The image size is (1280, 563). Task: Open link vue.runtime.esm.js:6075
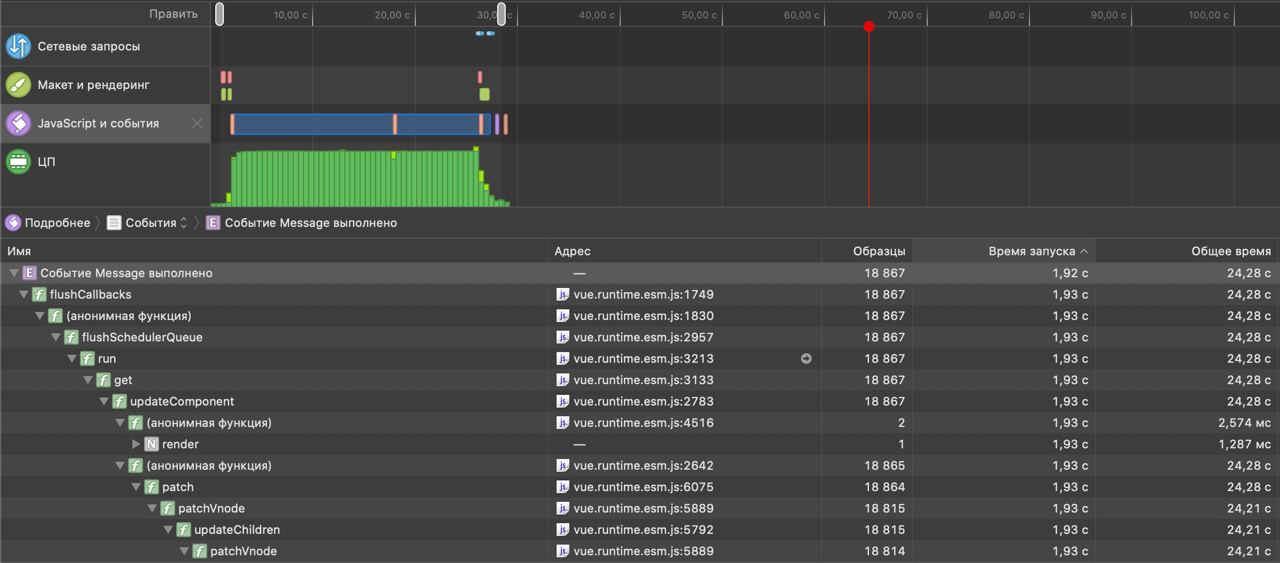click(643, 487)
